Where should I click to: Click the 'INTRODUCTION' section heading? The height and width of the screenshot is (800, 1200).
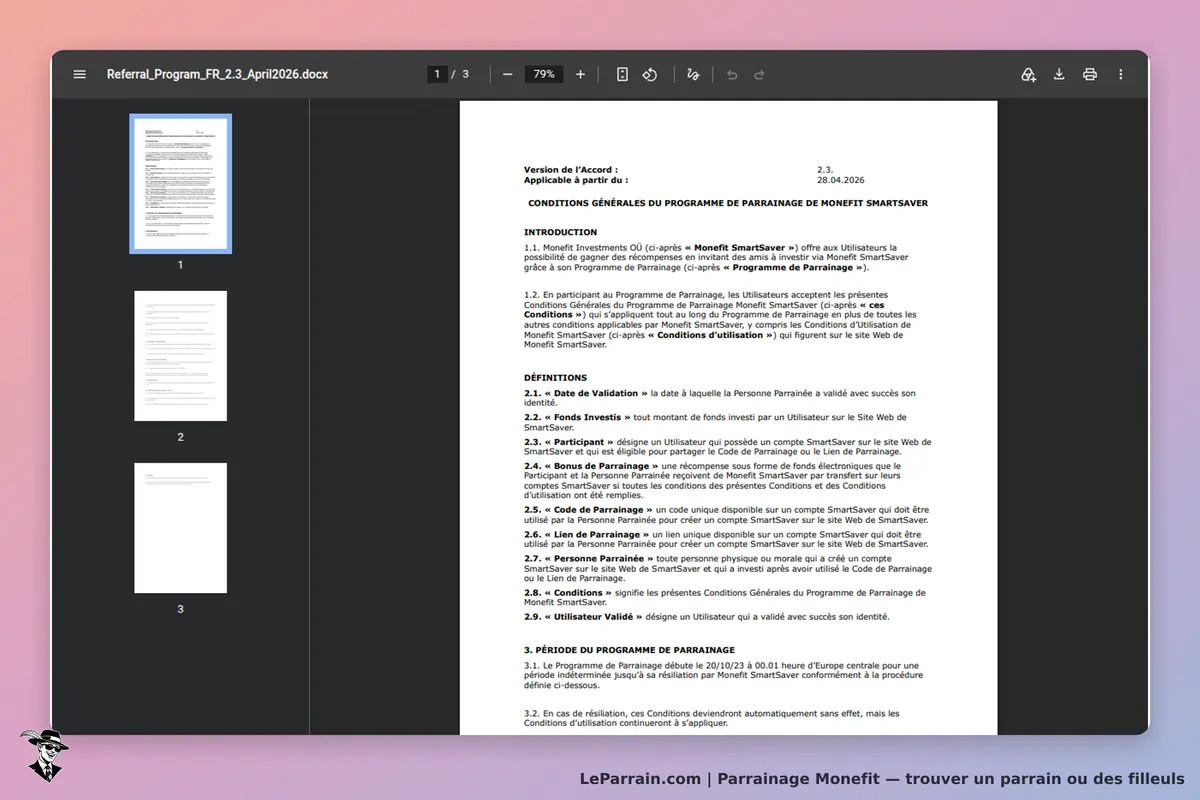pos(560,233)
